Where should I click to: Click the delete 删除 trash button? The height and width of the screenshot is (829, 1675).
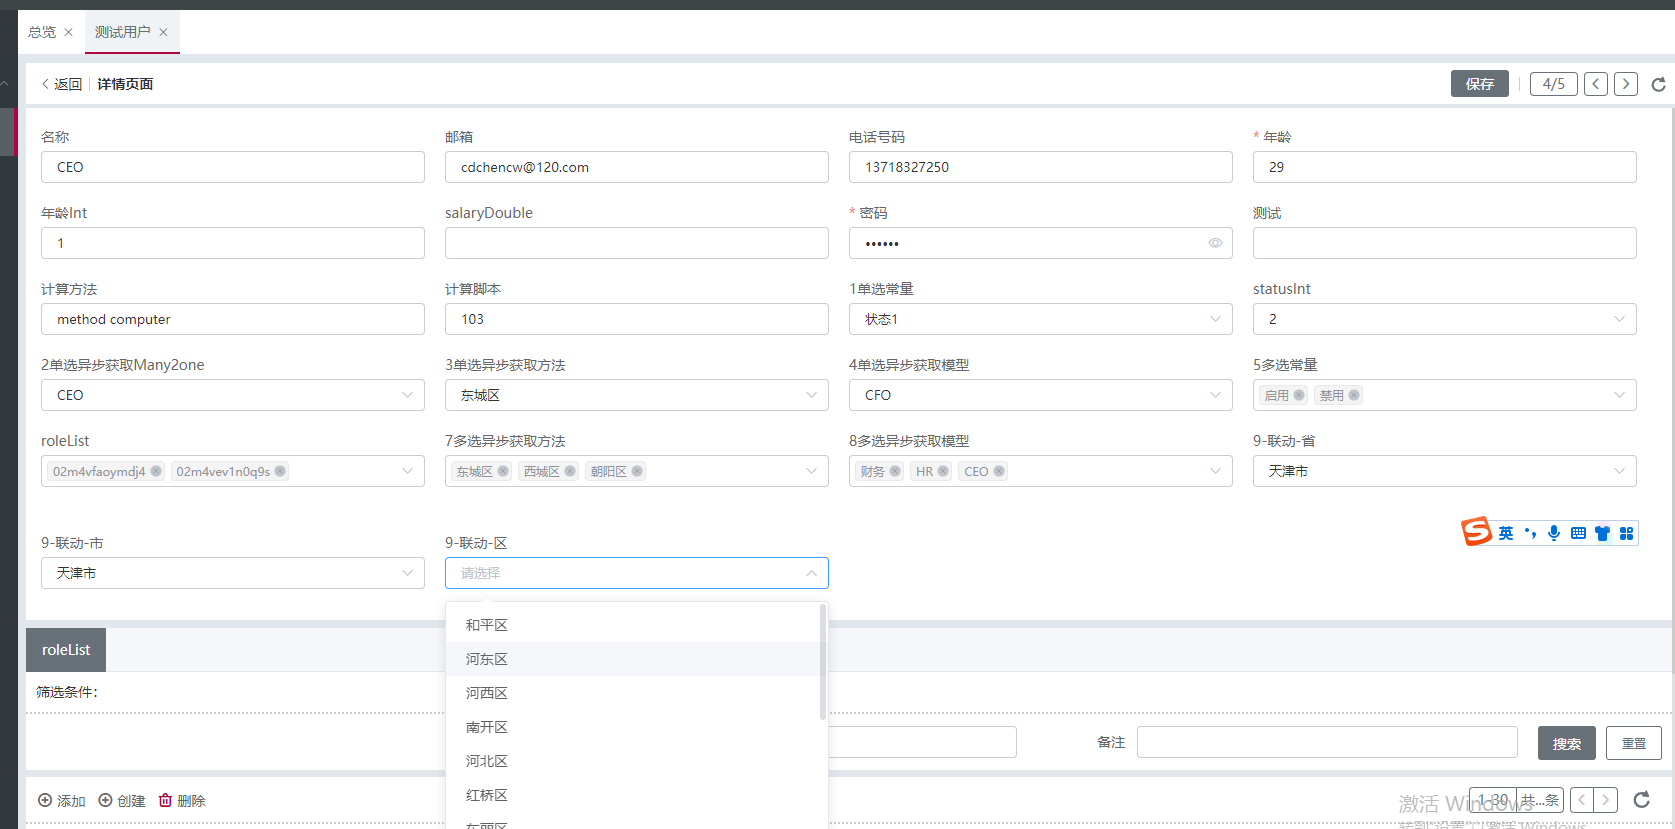tap(182, 801)
